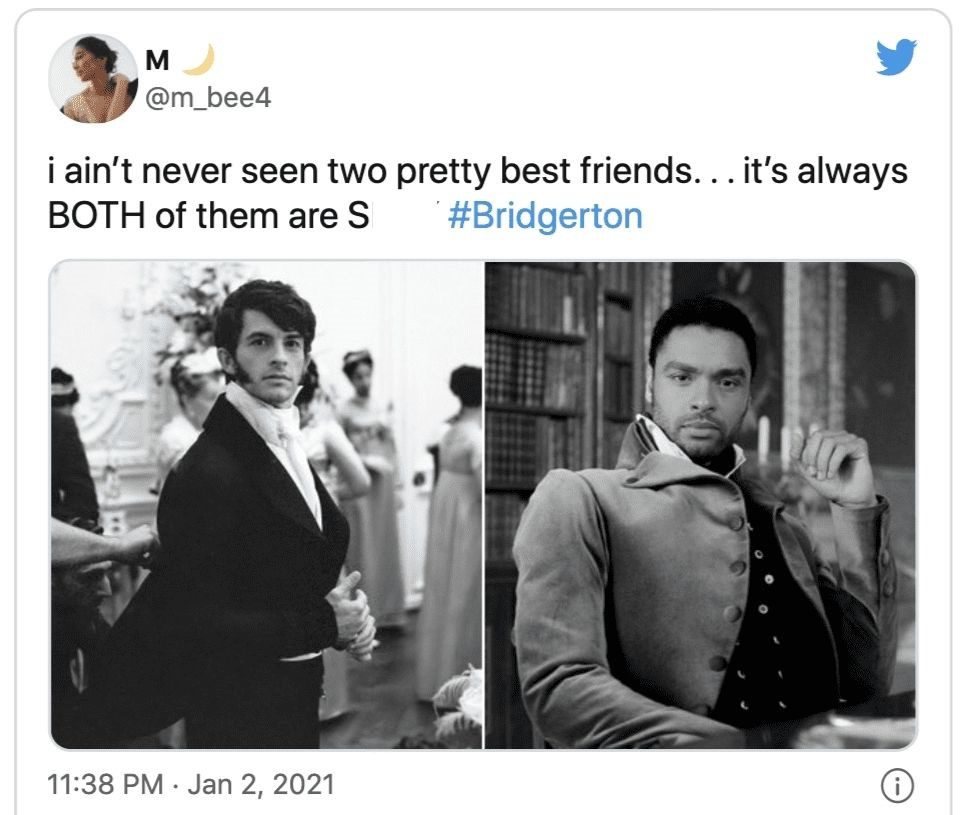
Task: Open right photo of man in grey coat
Action: point(700,505)
